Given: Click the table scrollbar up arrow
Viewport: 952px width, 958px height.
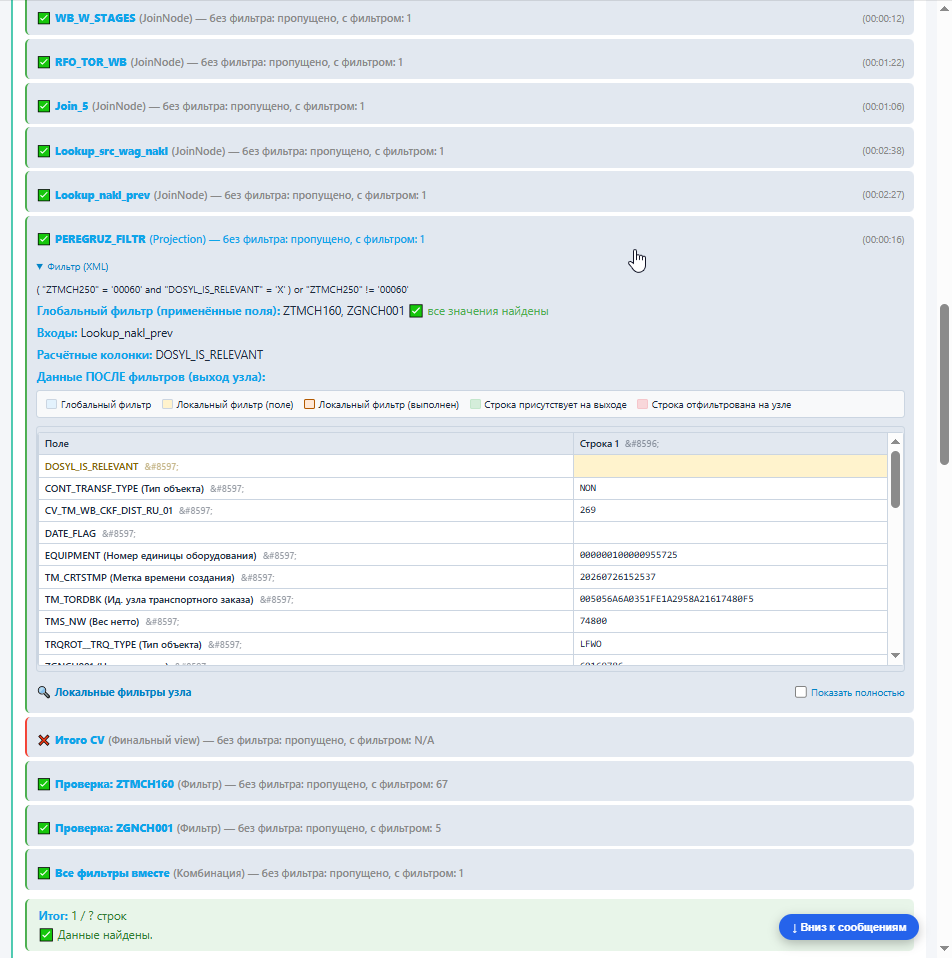Looking at the screenshot, I should pos(895,441).
